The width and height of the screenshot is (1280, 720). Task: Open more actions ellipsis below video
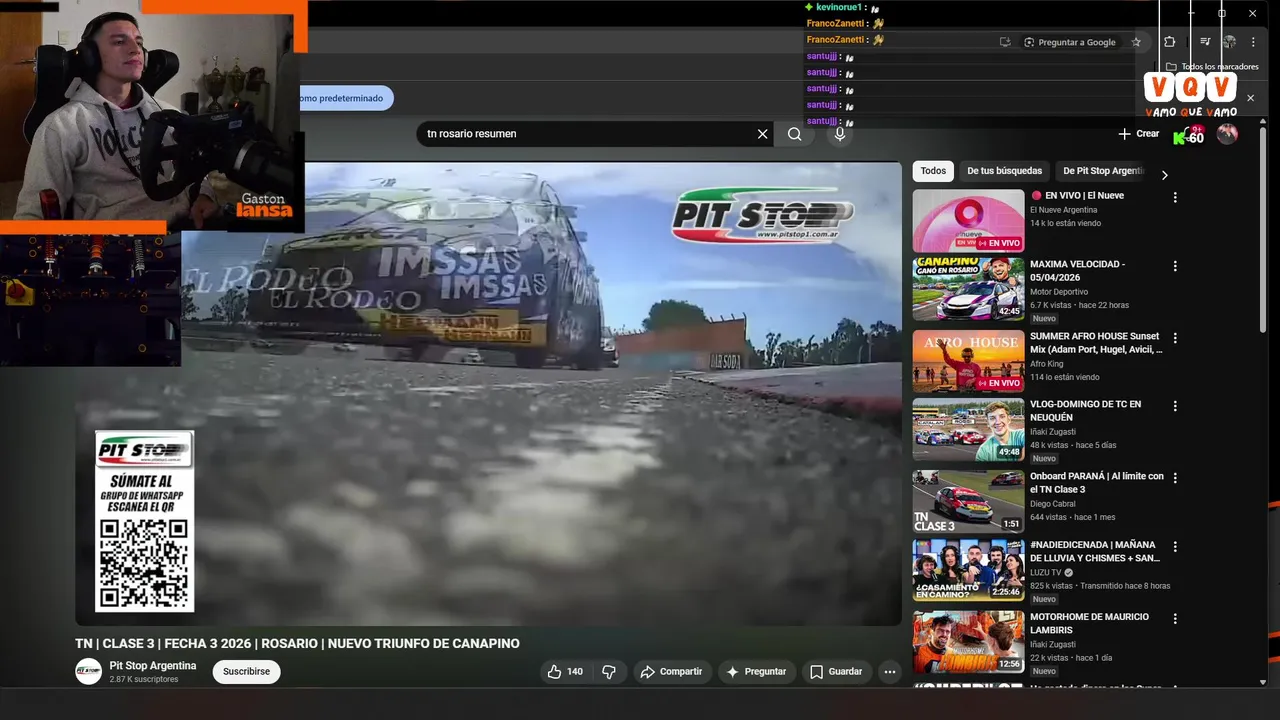coord(889,672)
